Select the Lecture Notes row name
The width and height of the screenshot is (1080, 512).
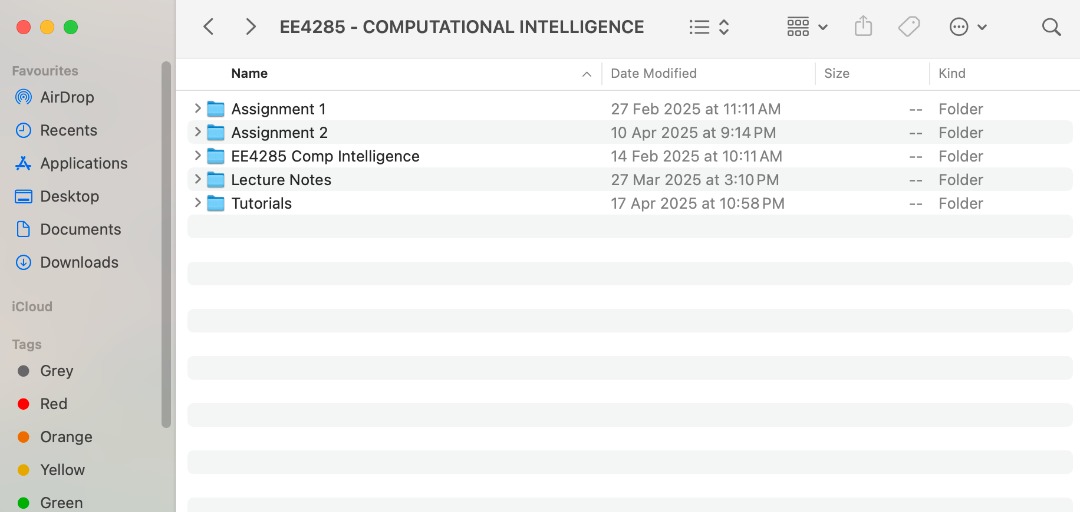pos(281,180)
